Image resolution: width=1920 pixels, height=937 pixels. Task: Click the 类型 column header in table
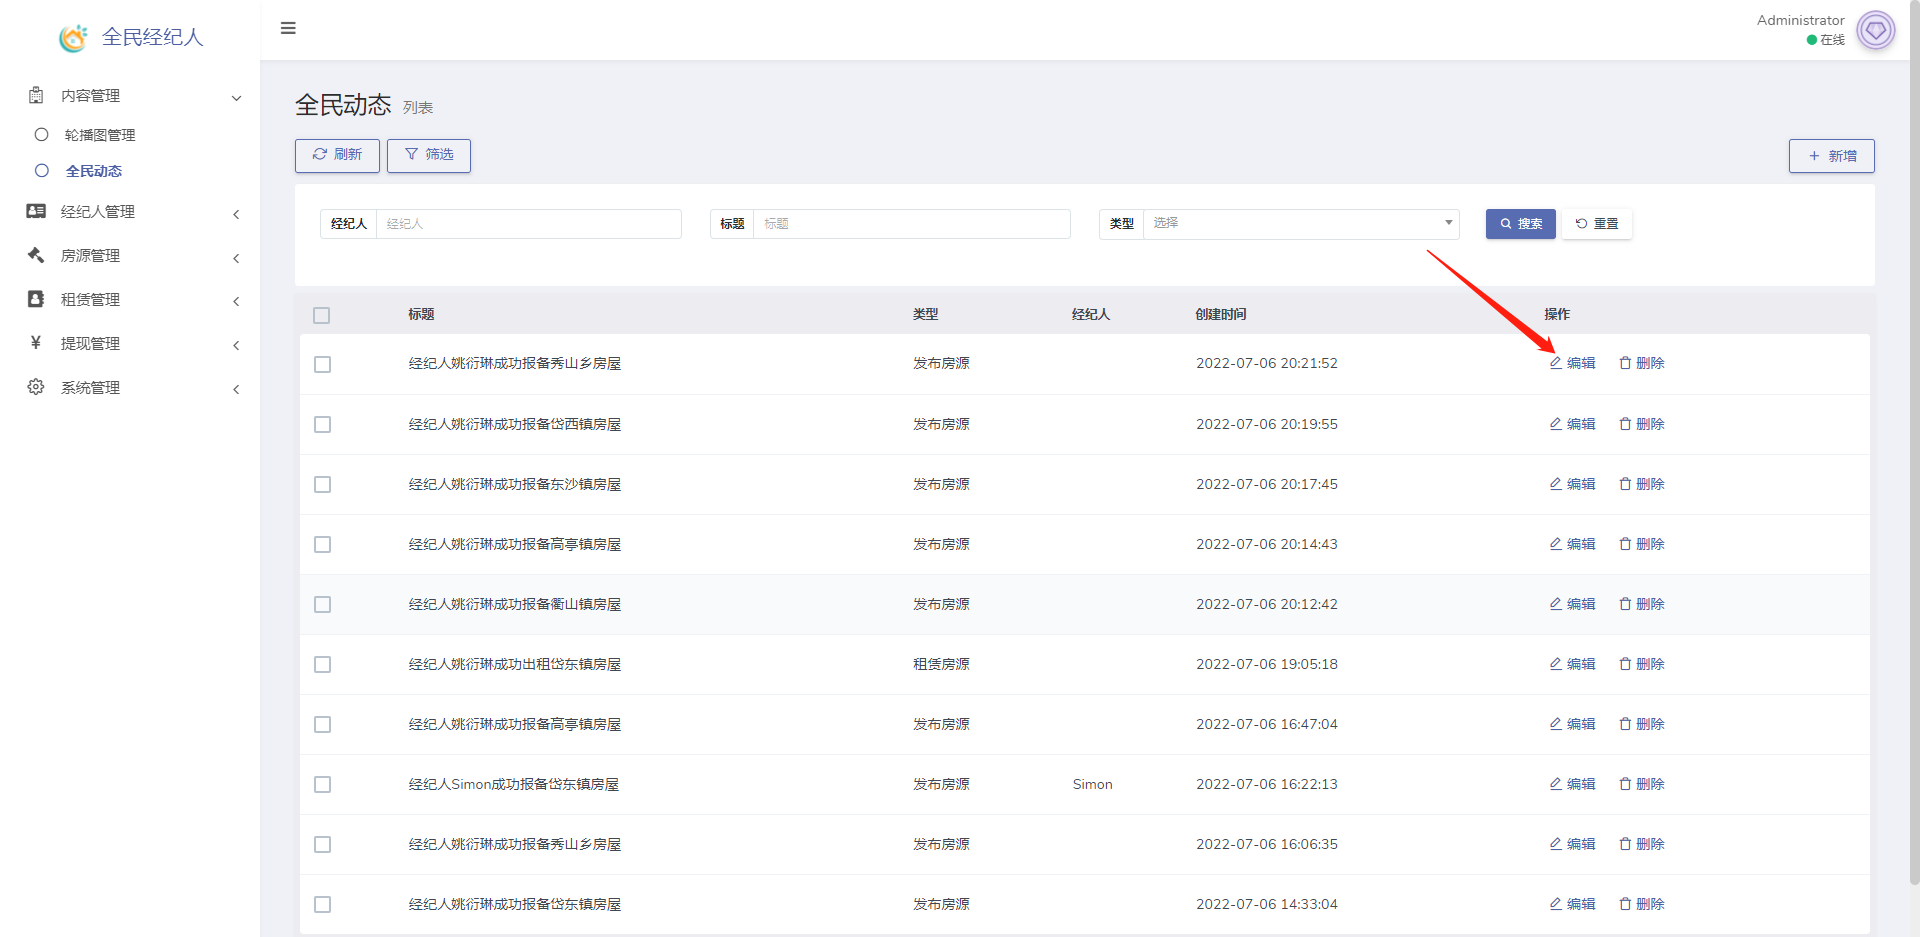(925, 314)
